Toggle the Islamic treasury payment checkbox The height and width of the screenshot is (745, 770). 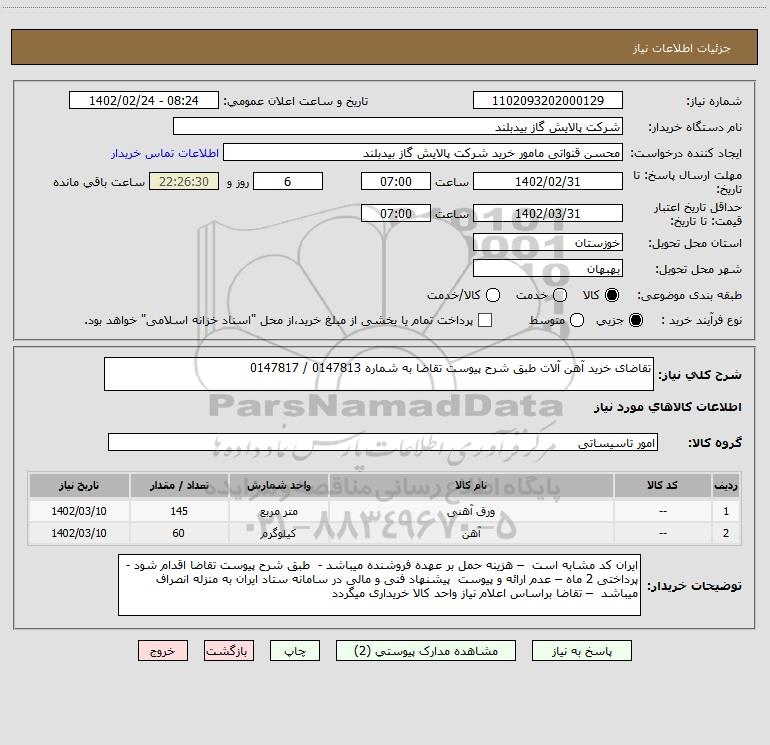coord(485,320)
